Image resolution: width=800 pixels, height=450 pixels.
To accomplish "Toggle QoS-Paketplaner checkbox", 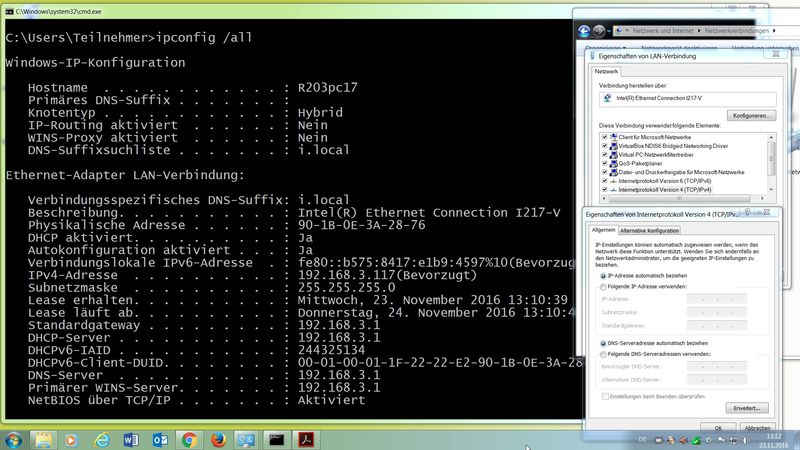I will [605, 163].
